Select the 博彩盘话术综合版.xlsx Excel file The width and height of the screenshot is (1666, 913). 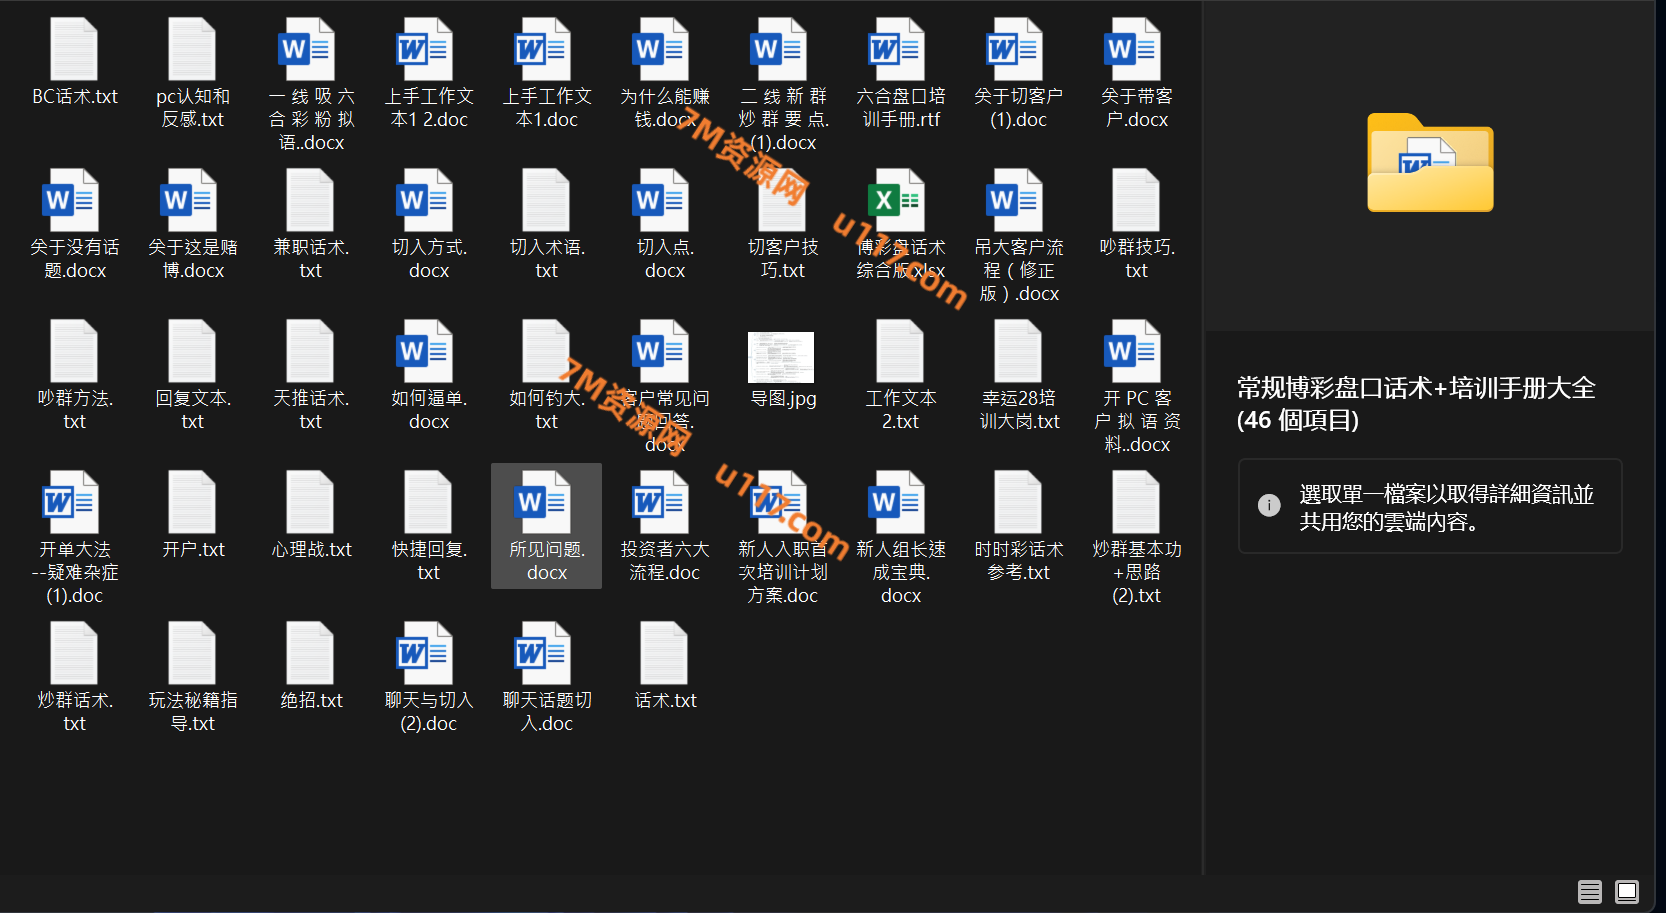[899, 201]
